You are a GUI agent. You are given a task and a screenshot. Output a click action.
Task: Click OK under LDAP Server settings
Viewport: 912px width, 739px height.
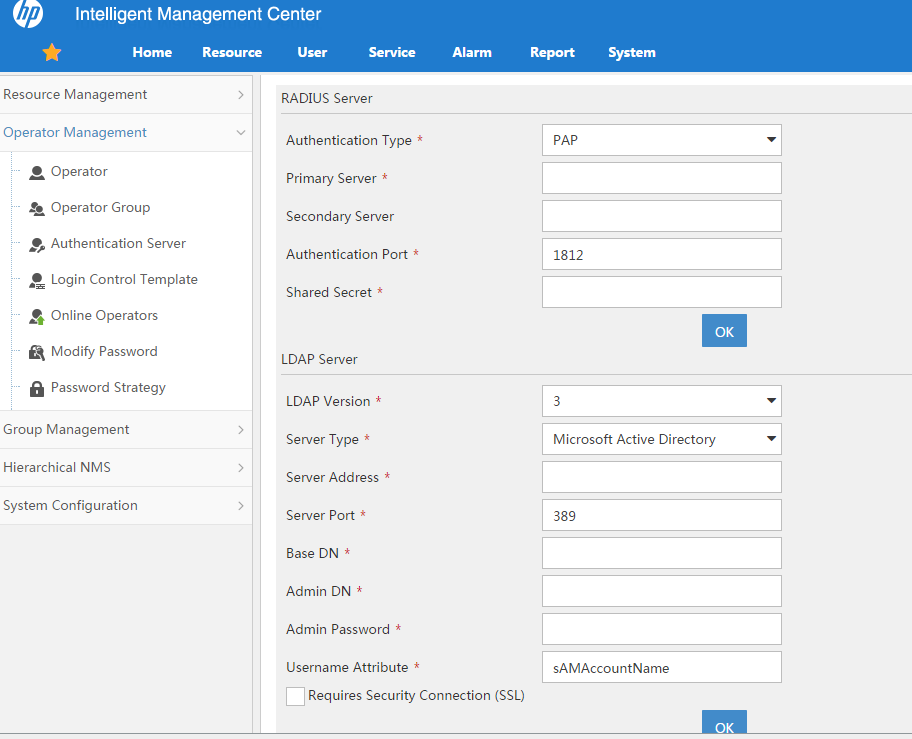pyautogui.click(x=723, y=726)
